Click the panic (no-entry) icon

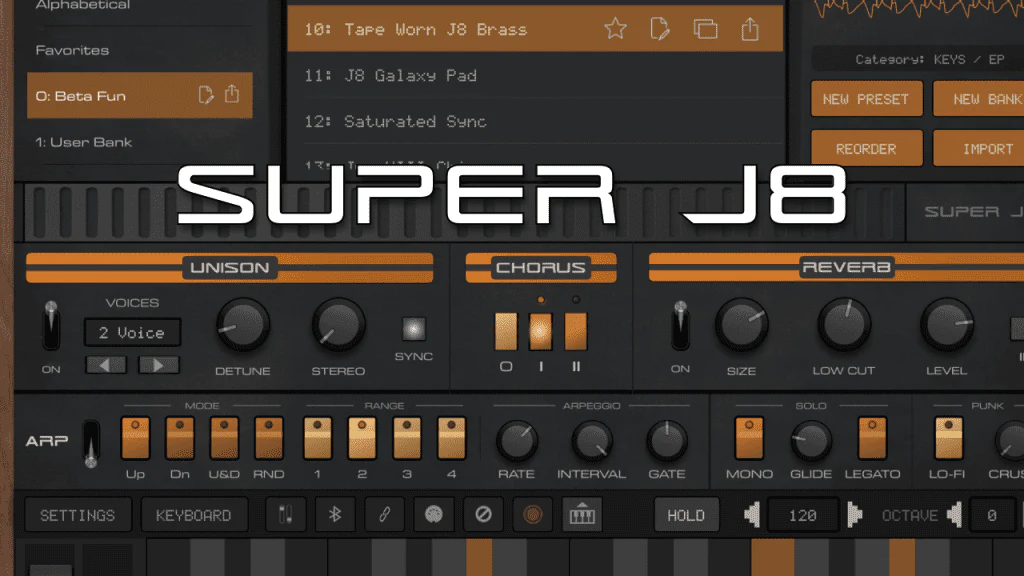(483, 515)
